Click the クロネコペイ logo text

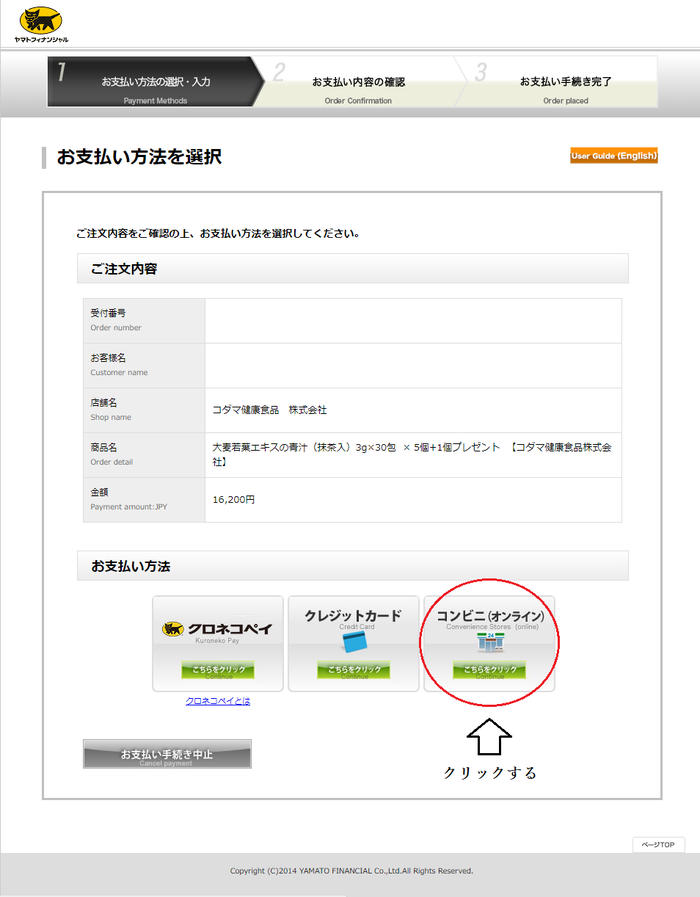230,629
